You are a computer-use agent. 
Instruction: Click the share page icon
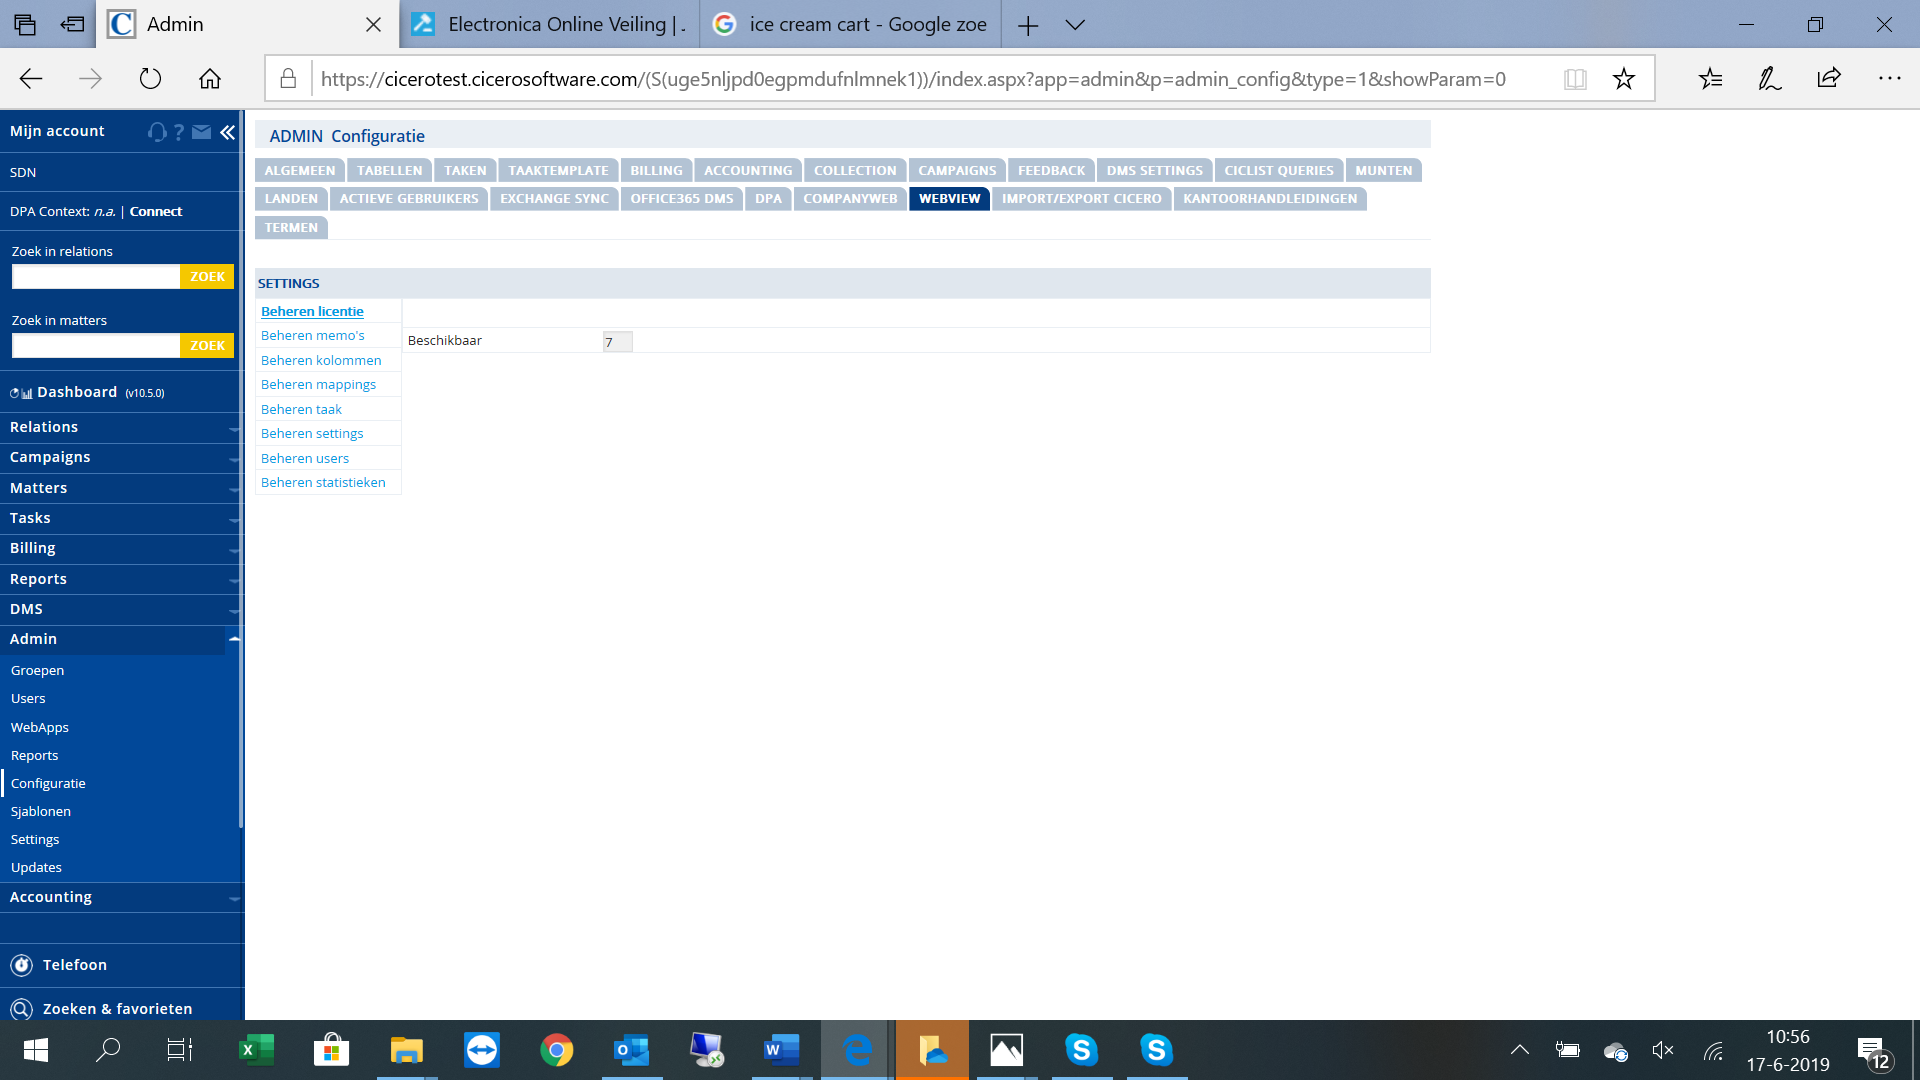point(1829,79)
